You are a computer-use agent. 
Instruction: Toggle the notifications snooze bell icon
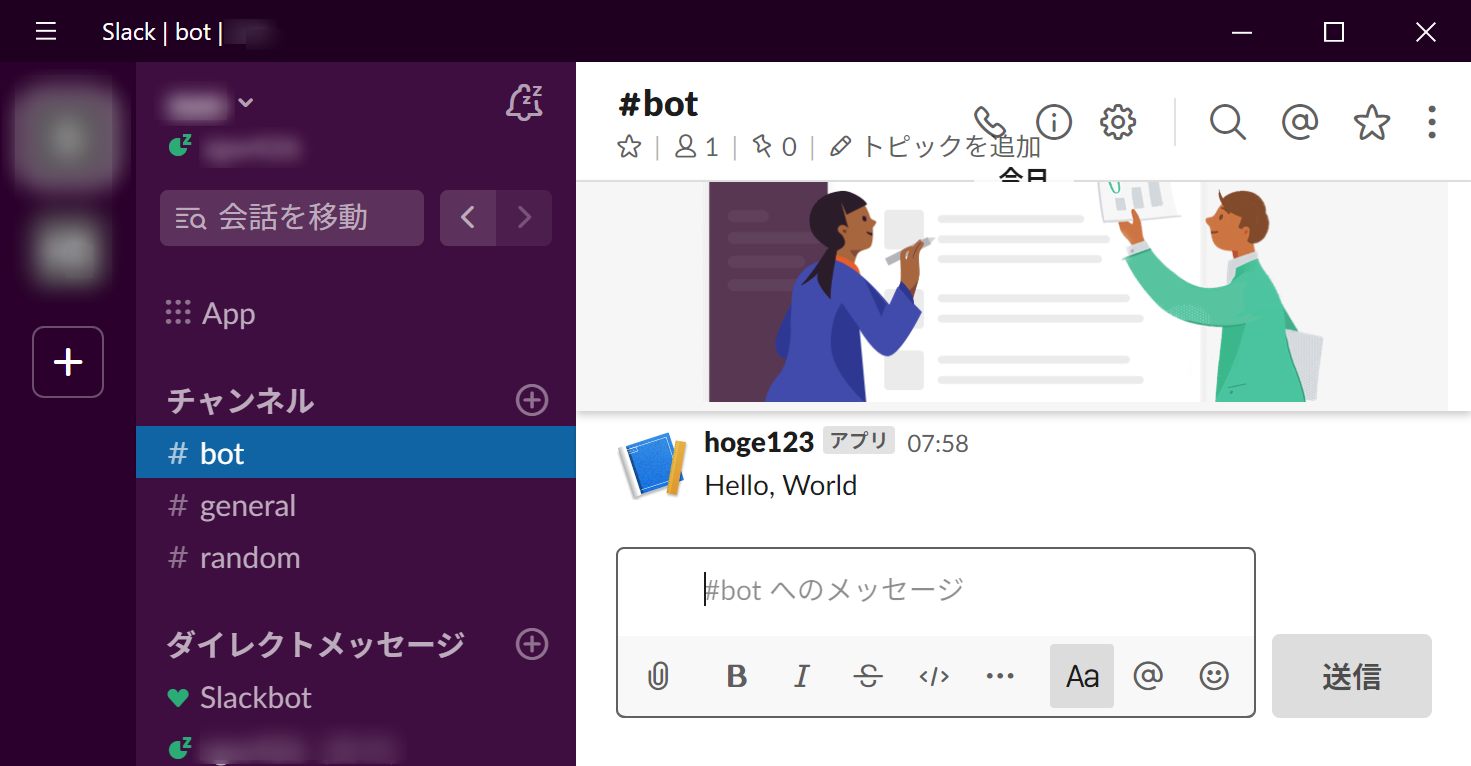coord(525,103)
